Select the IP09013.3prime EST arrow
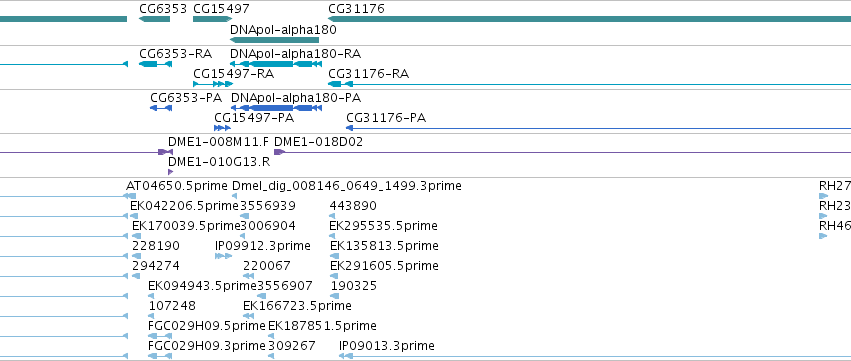Screen dimensions: 851x361 click(x=346, y=356)
